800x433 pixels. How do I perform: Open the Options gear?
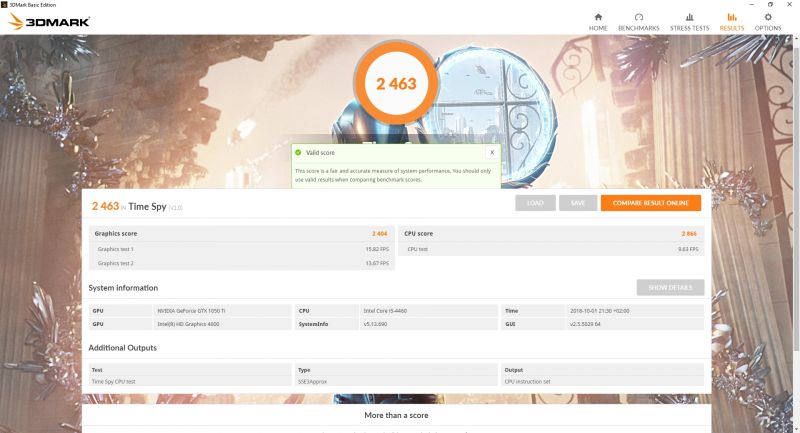pyautogui.click(x=768, y=22)
